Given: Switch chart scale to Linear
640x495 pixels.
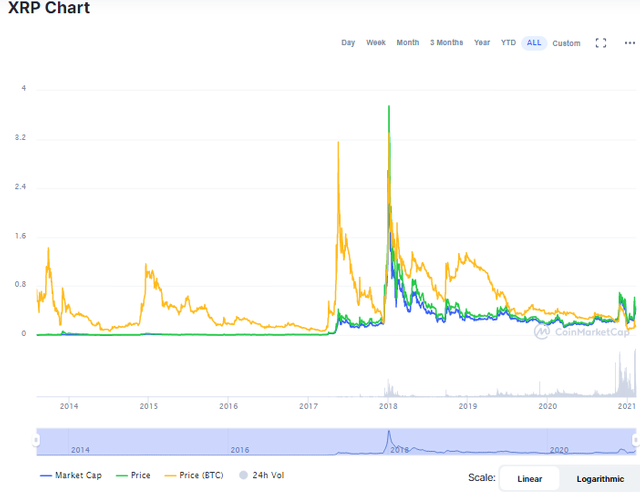Looking at the screenshot, I should coord(529,479).
